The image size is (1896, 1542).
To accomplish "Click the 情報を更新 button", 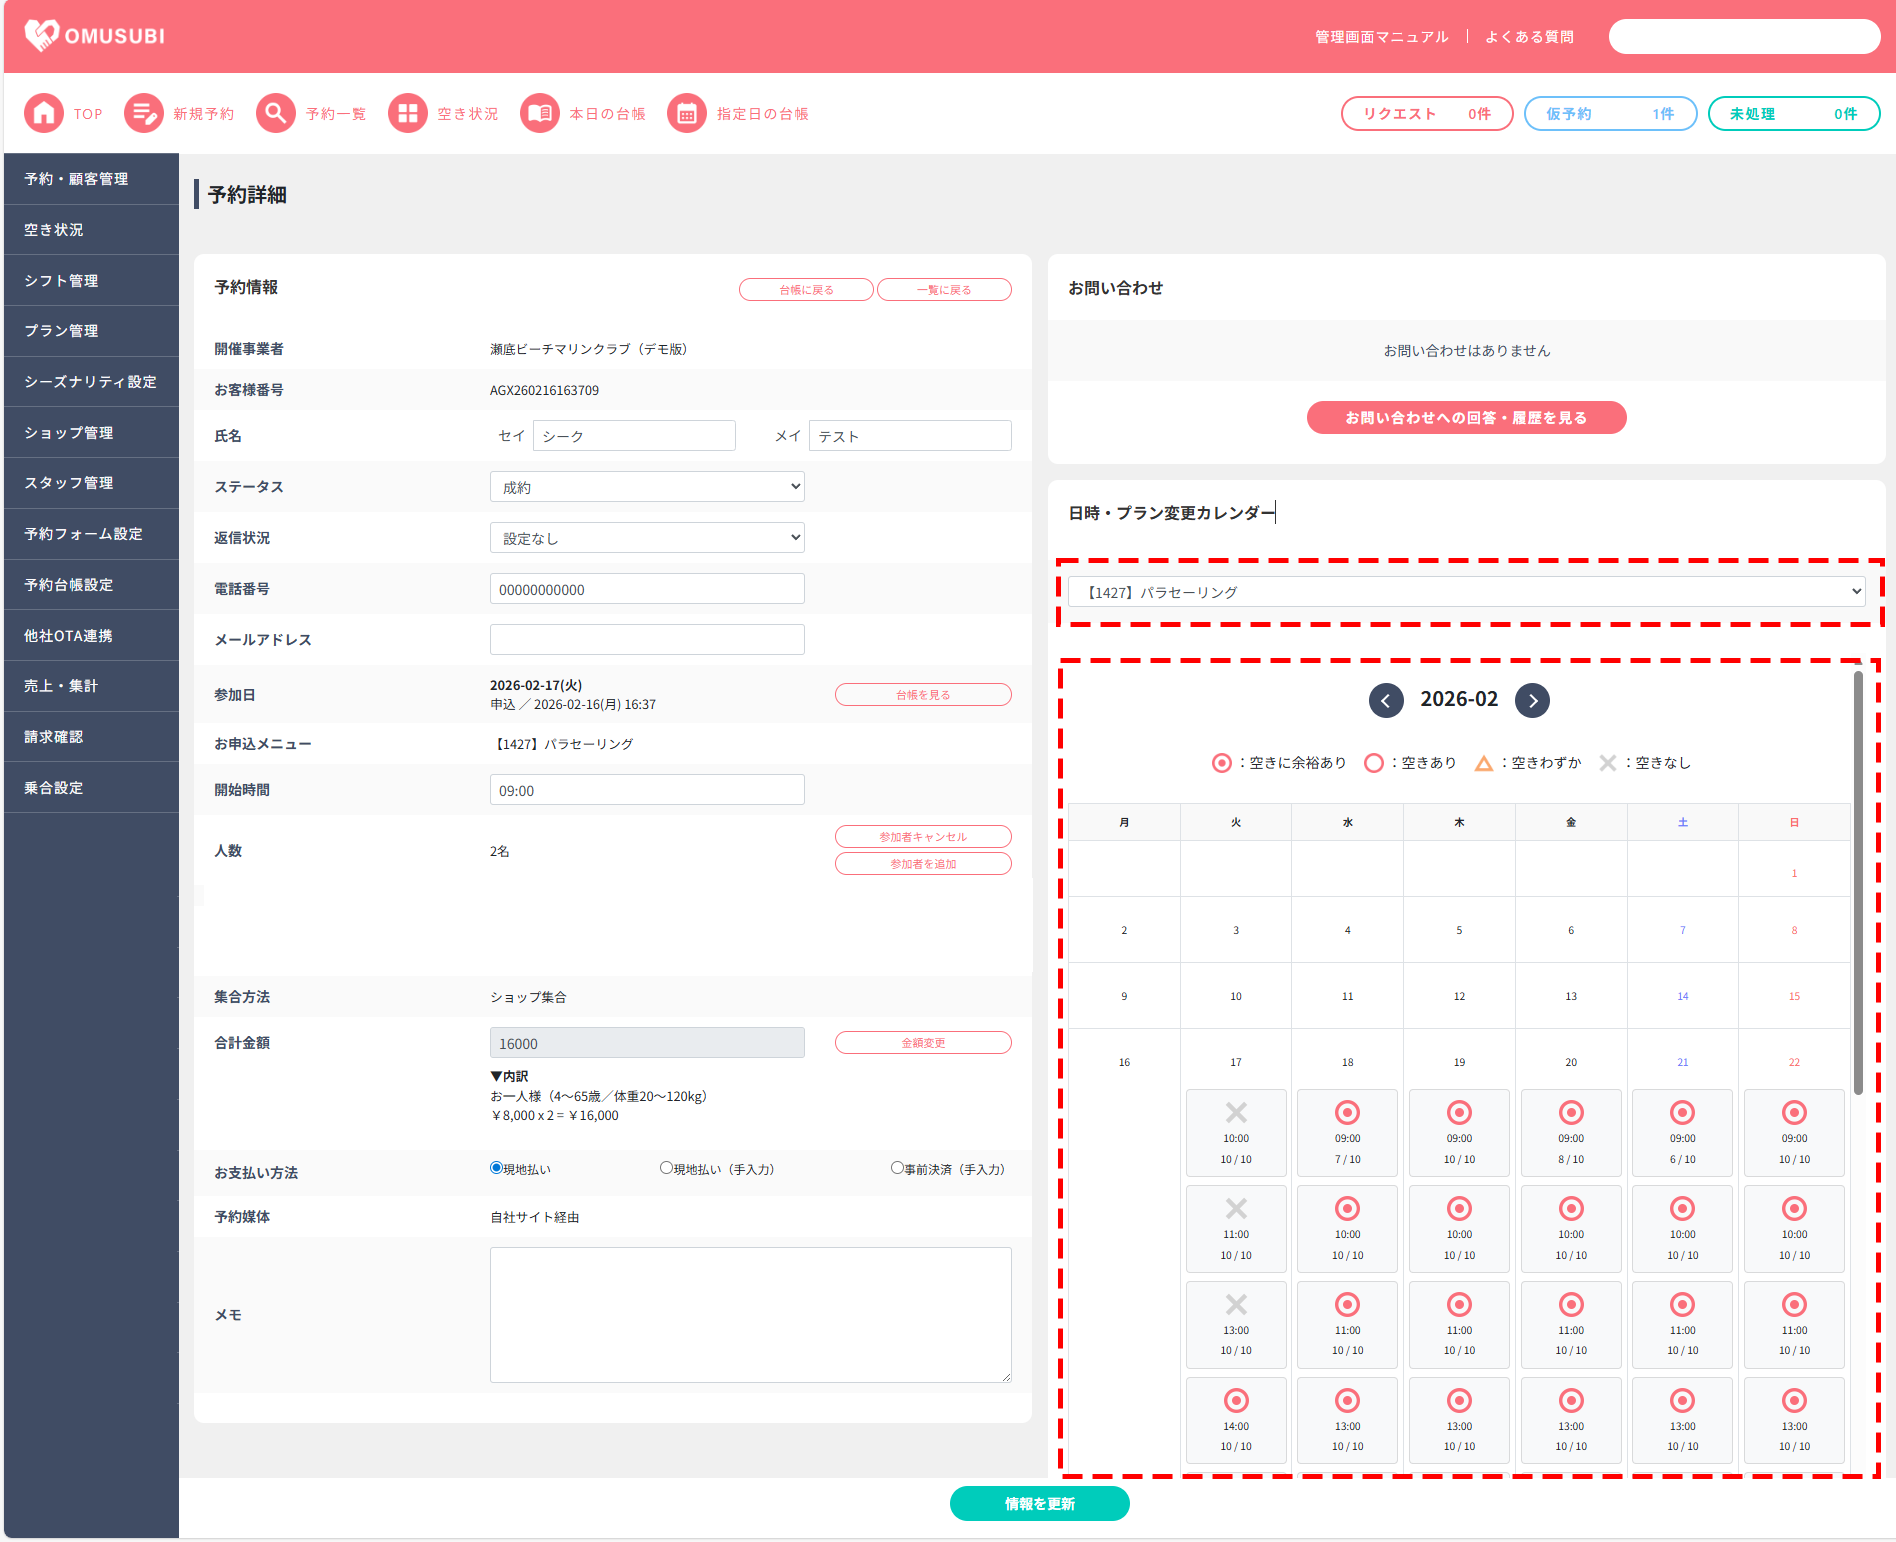I will [x=1039, y=1504].
